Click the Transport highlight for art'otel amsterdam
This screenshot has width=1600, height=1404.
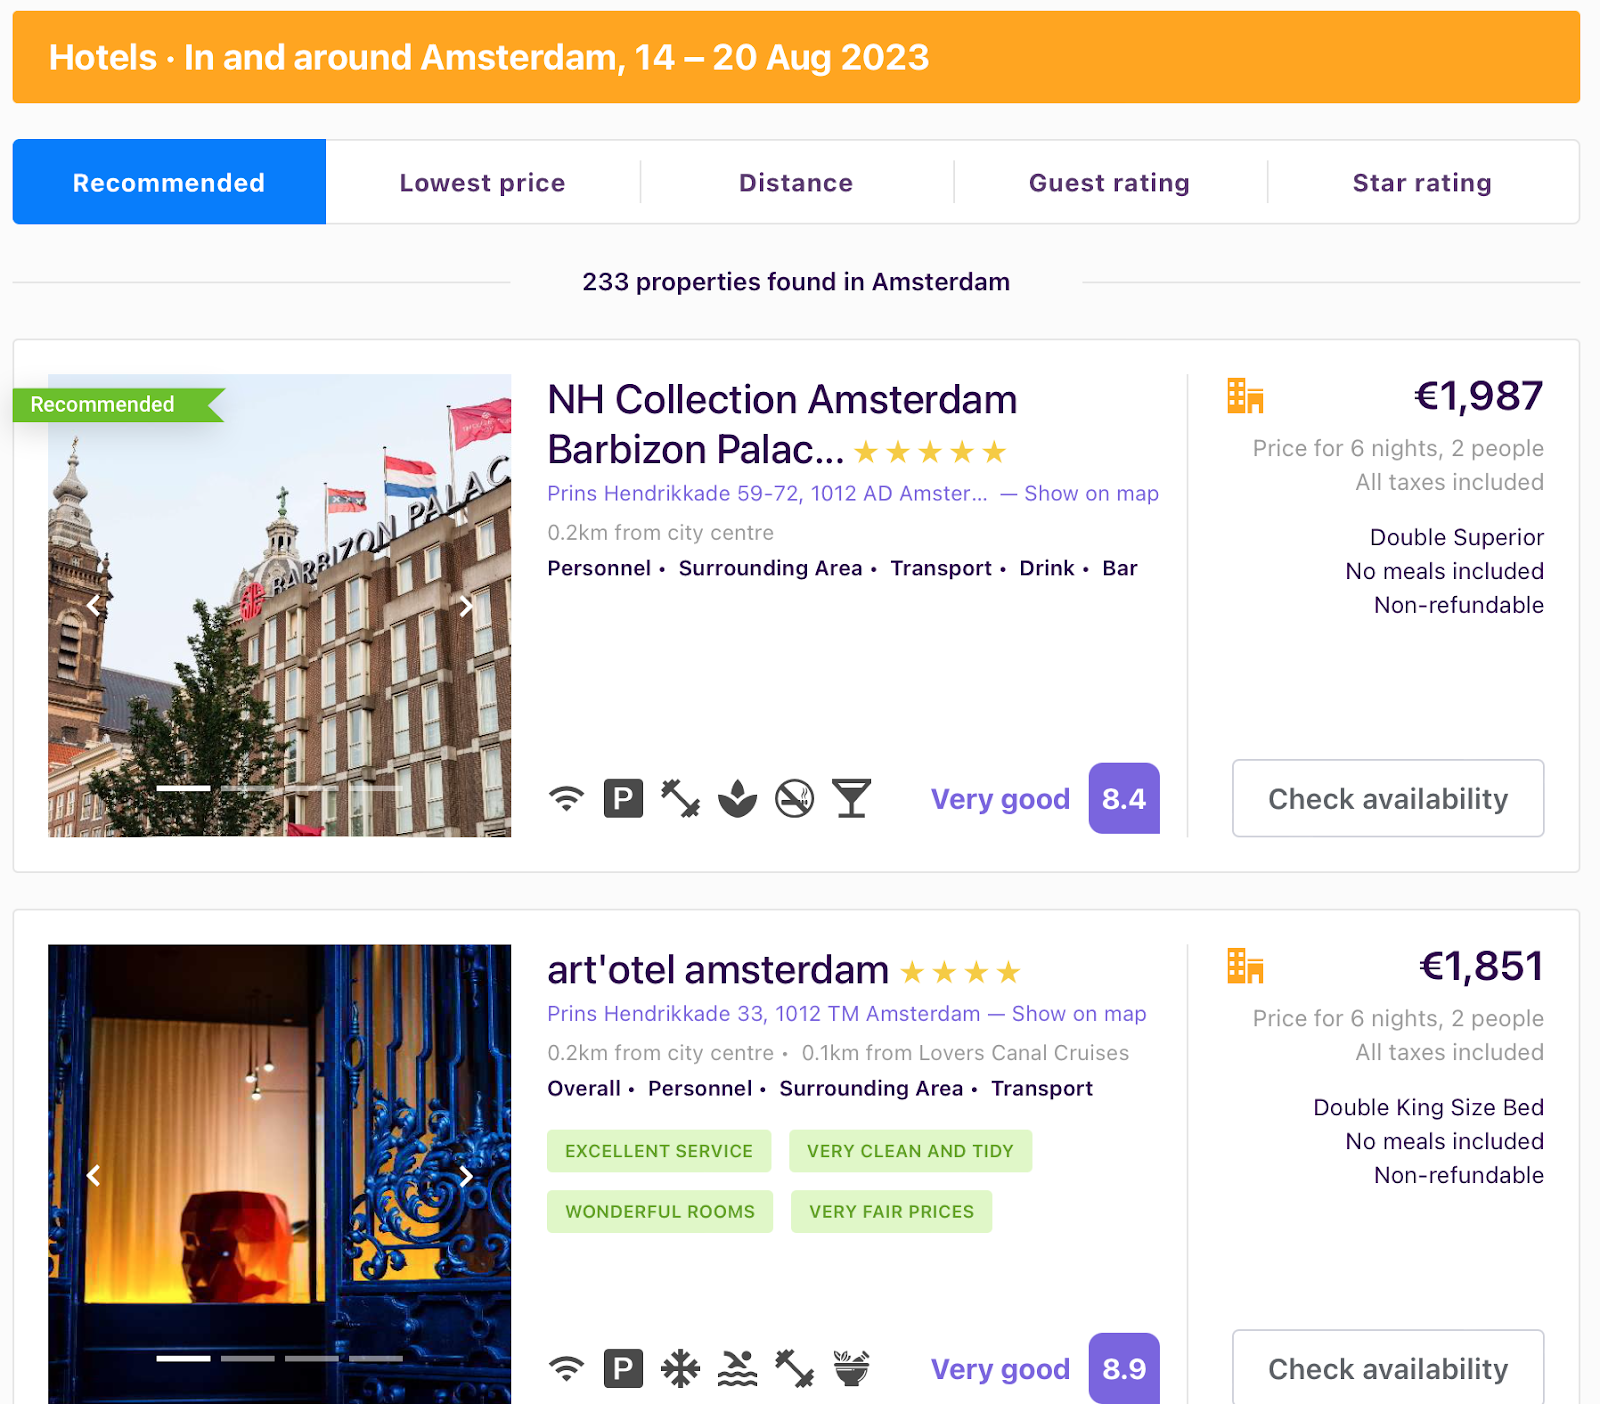[x=1042, y=1088]
